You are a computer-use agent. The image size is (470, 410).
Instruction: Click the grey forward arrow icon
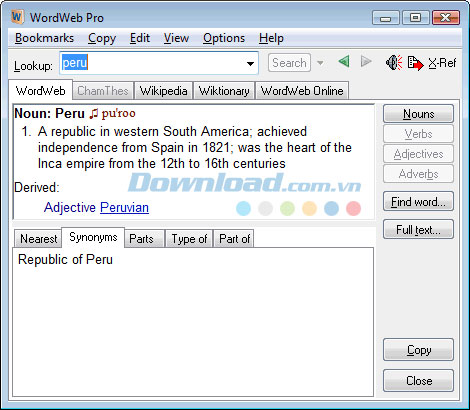(366, 62)
